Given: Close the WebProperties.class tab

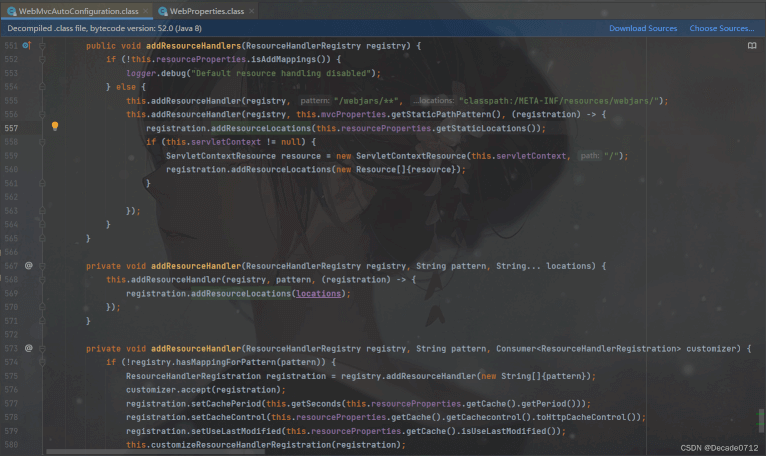Looking at the screenshot, I should pyautogui.click(x=251, y=11).
